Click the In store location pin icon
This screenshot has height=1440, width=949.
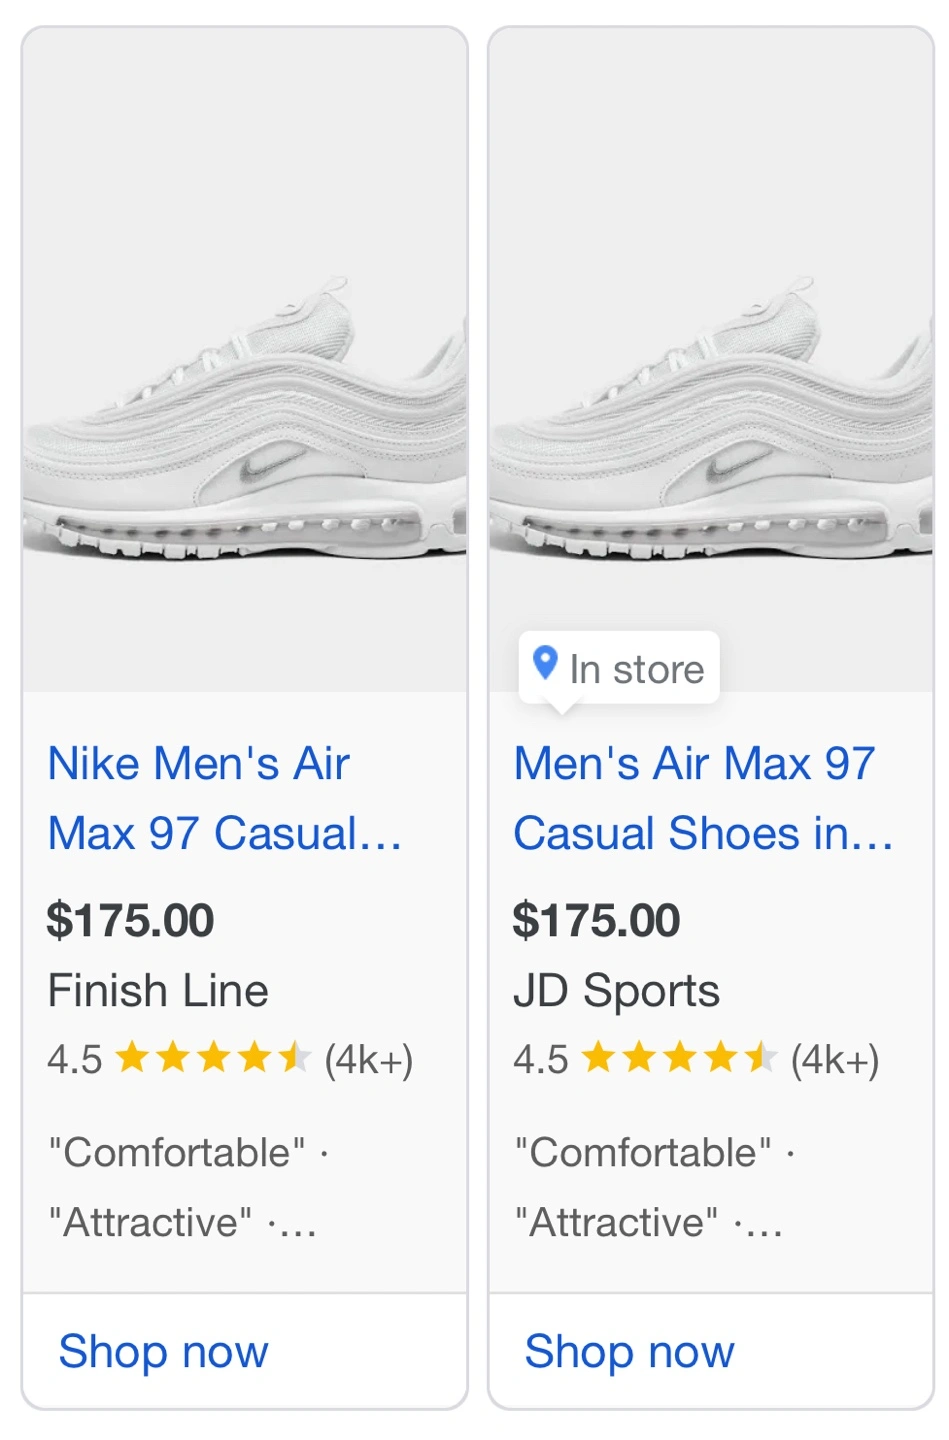pos(545,663)
